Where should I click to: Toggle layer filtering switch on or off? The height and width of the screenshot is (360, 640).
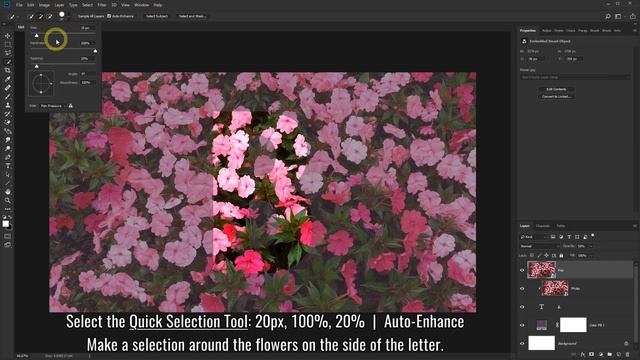pyautogui.click(x=593, y=236)
